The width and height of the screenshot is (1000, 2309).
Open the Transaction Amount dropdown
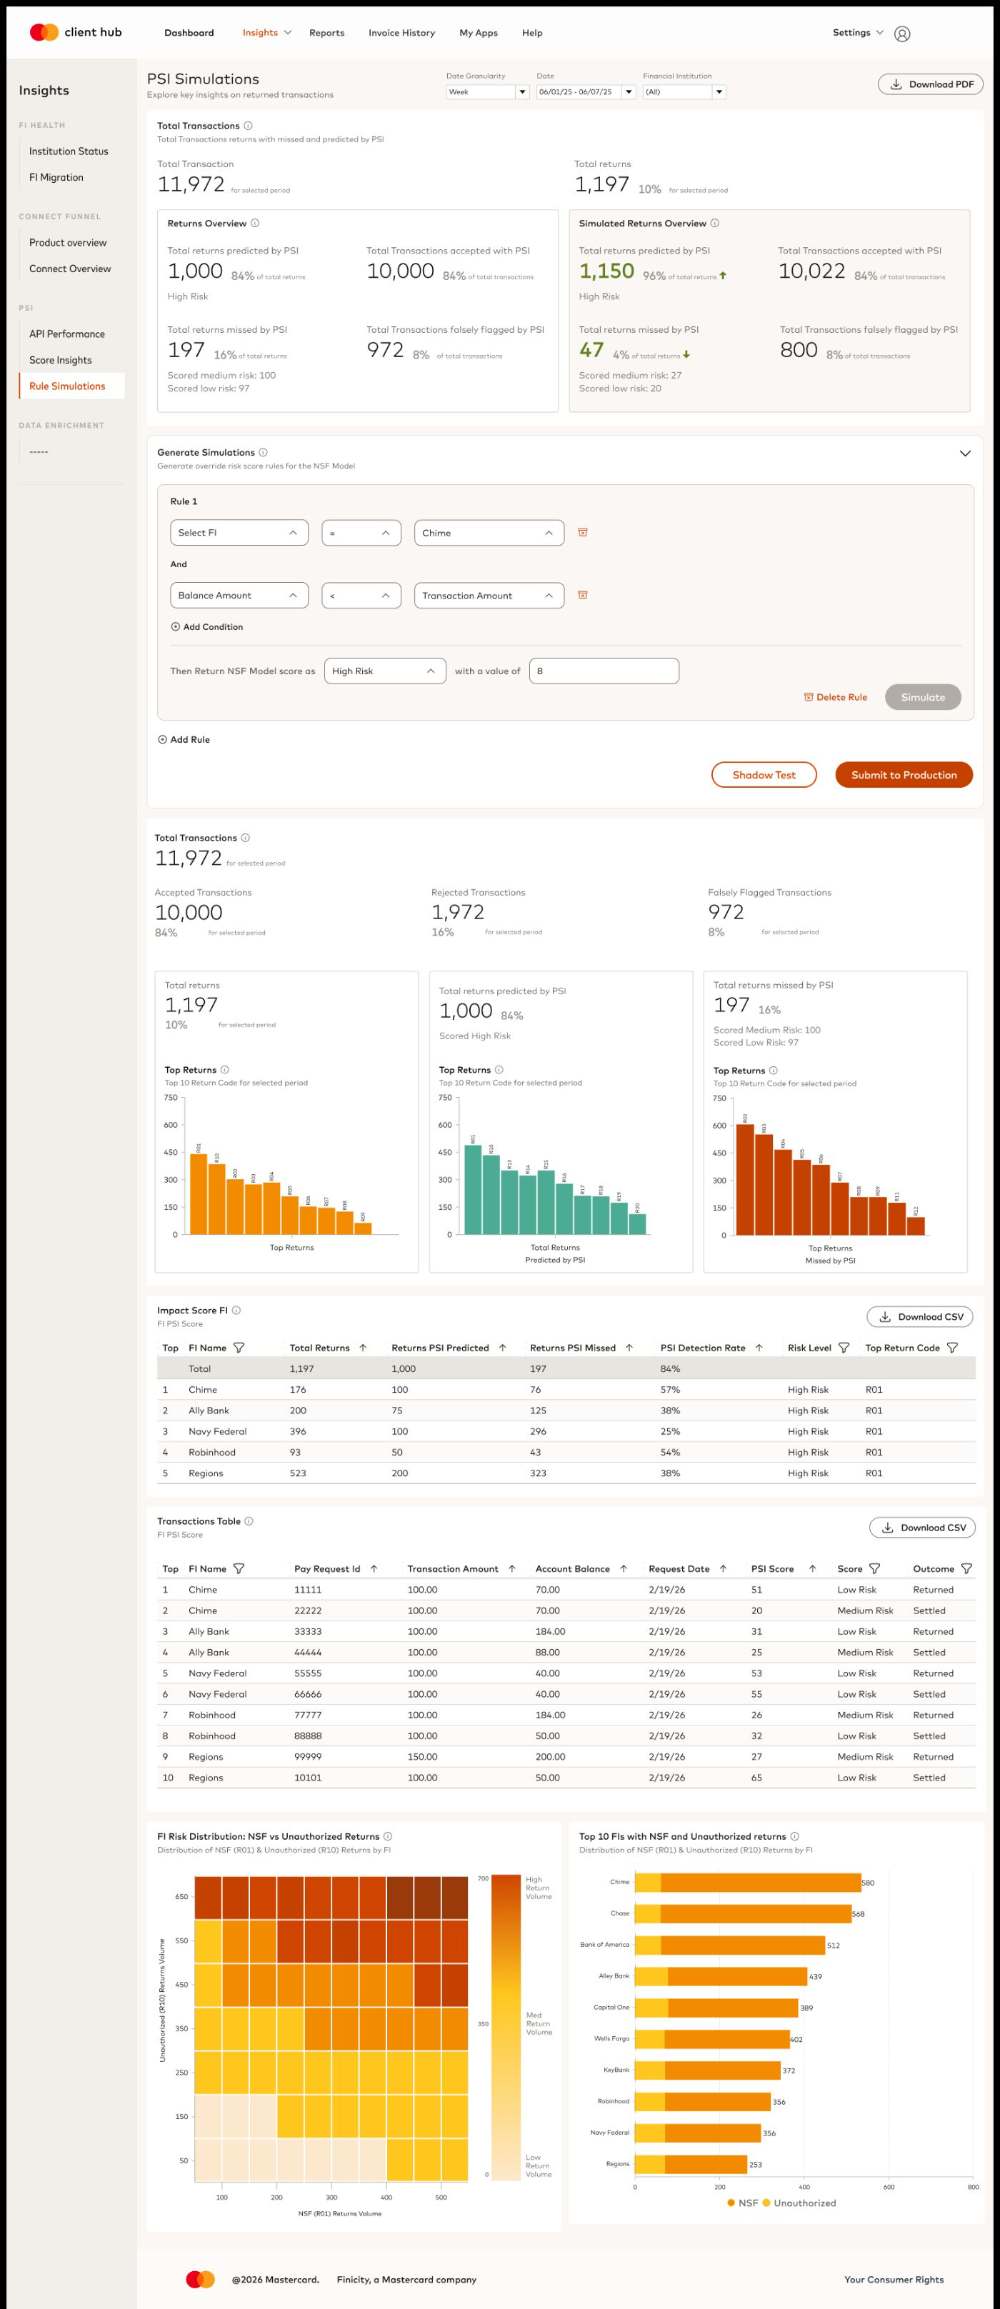pyautogui.click(x=489, y=596)
